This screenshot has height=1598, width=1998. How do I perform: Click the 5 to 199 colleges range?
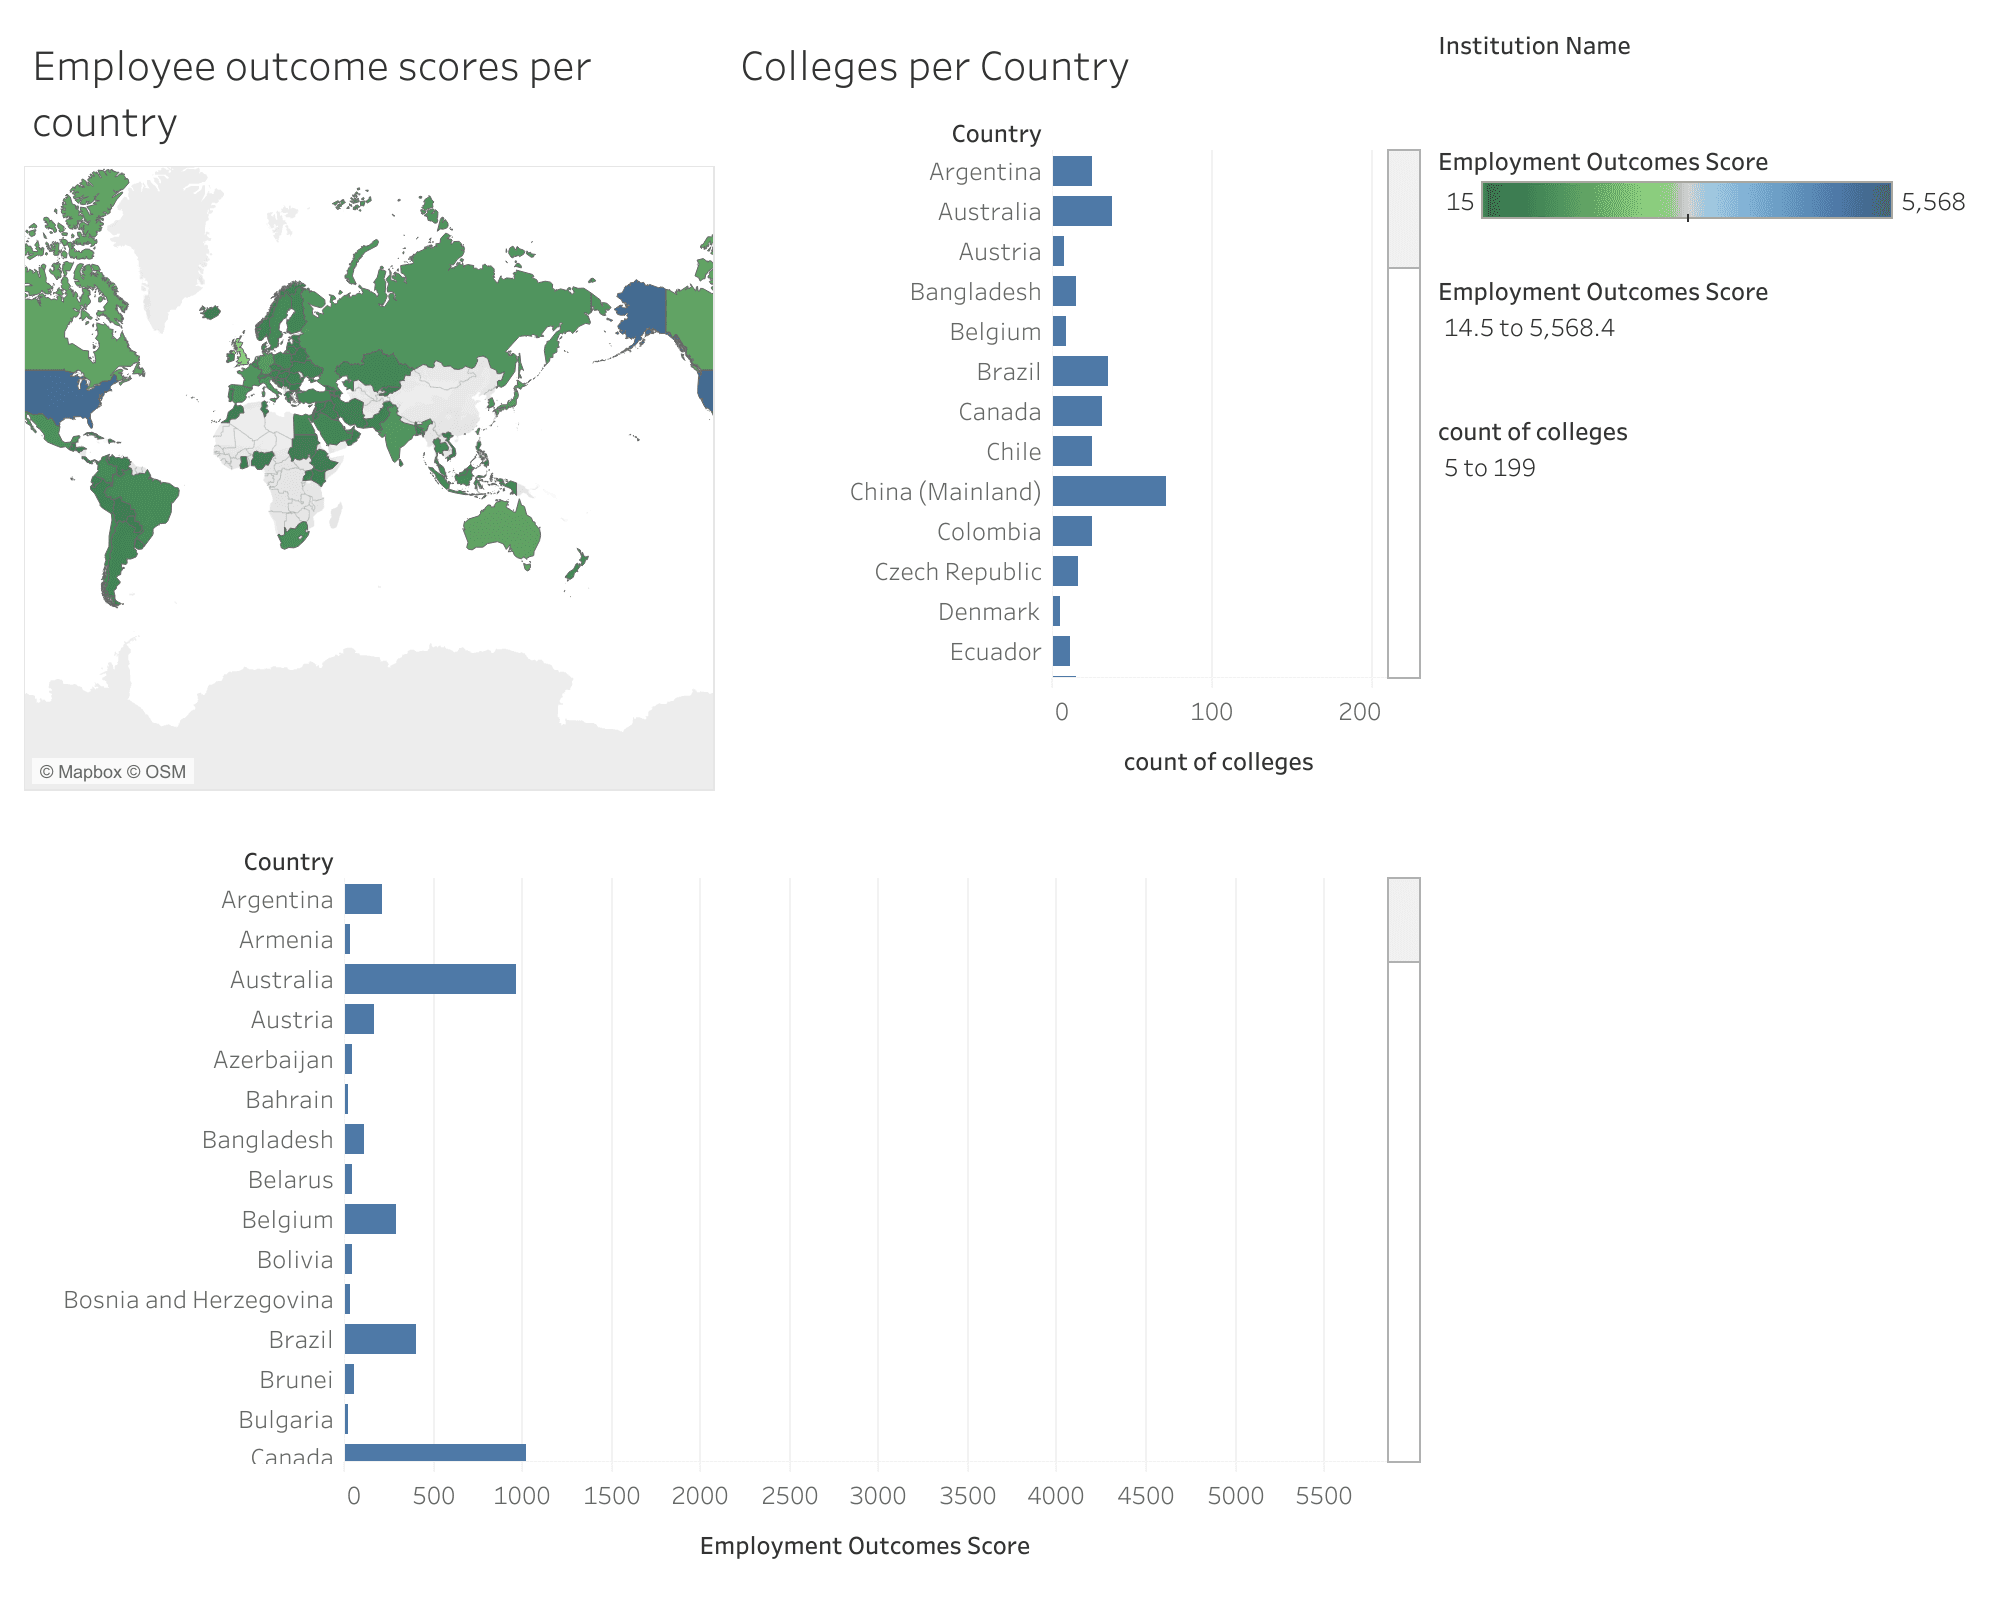1489,468
